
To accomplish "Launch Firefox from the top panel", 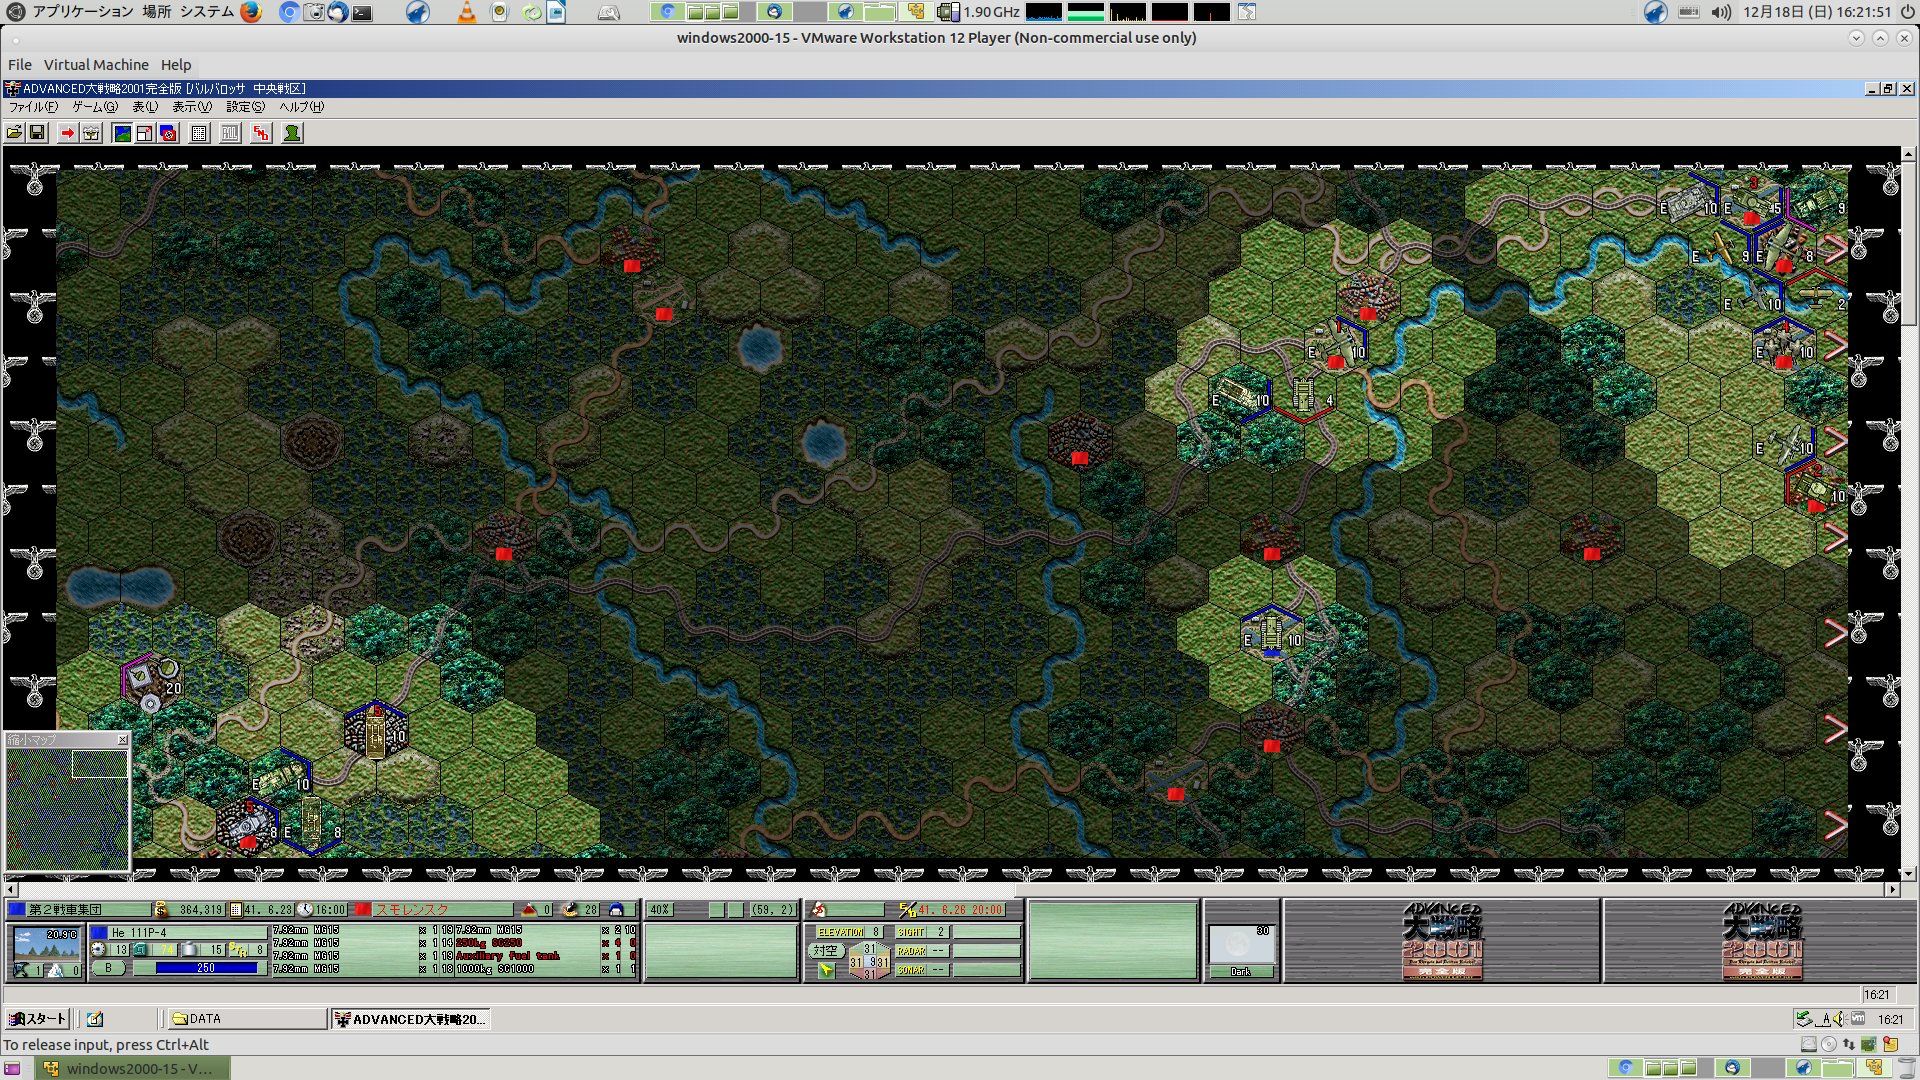I will (x=251, y=12).
